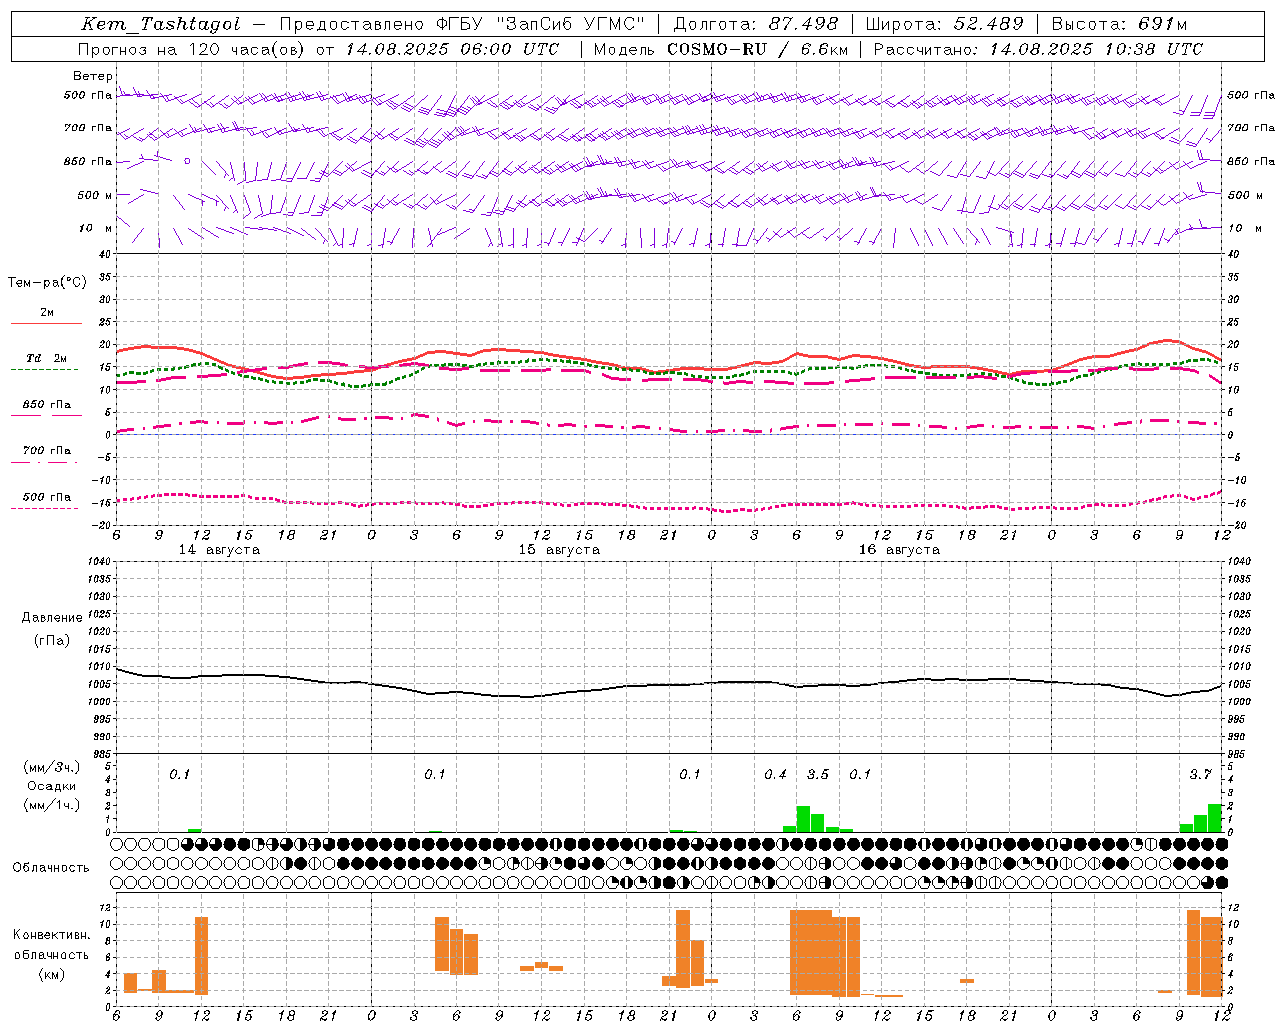Image resolution: width=1280 pixels, height=1024 pixels.
Task: Click the 1040 value on left pressure axis
Action: (x=98, y=561)
